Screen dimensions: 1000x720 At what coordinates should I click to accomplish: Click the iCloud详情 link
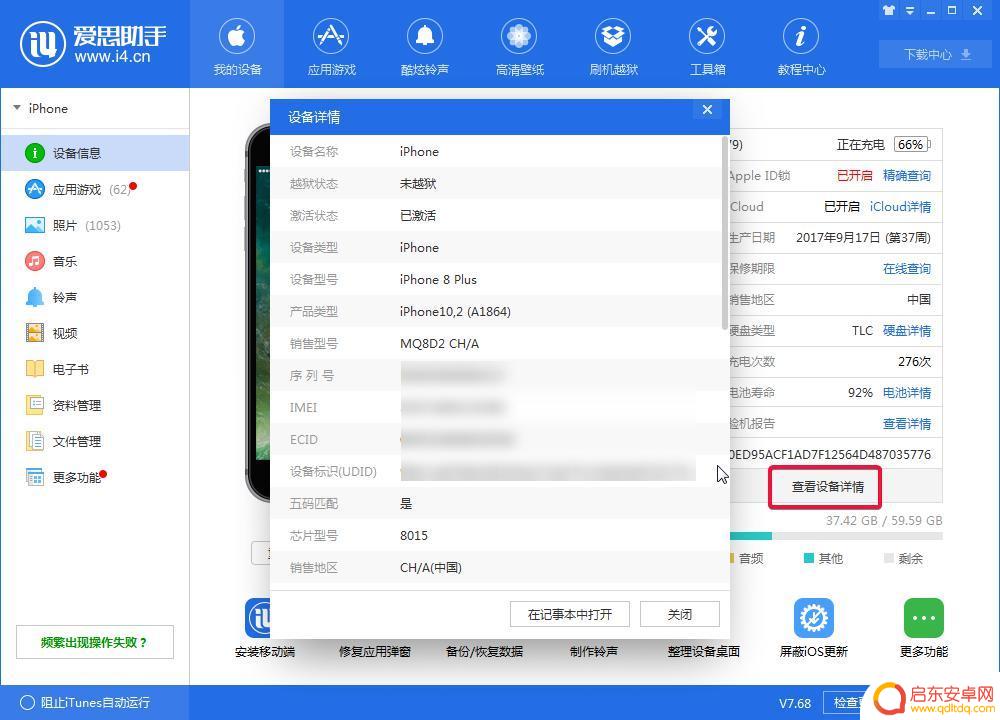[x=900, y=207]
